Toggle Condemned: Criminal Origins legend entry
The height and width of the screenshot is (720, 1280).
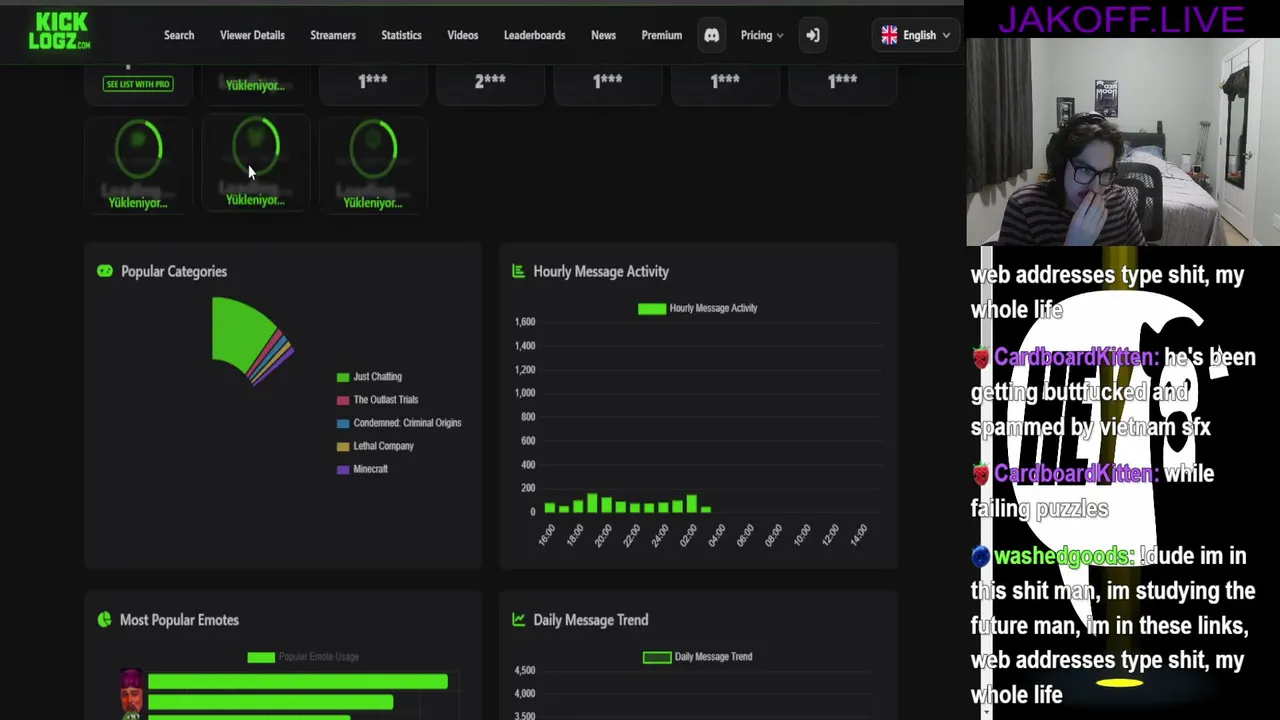pyautogui.click(x=399, y=423)
